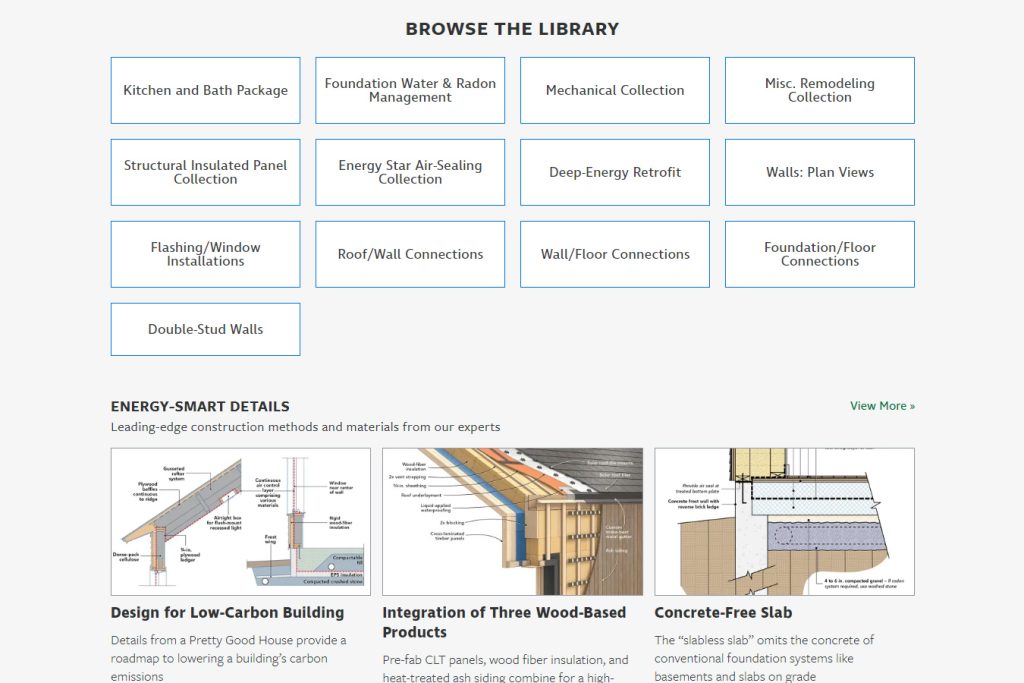Open Roof/Wall Connections

pyautogui.click(x=410, y=254)
